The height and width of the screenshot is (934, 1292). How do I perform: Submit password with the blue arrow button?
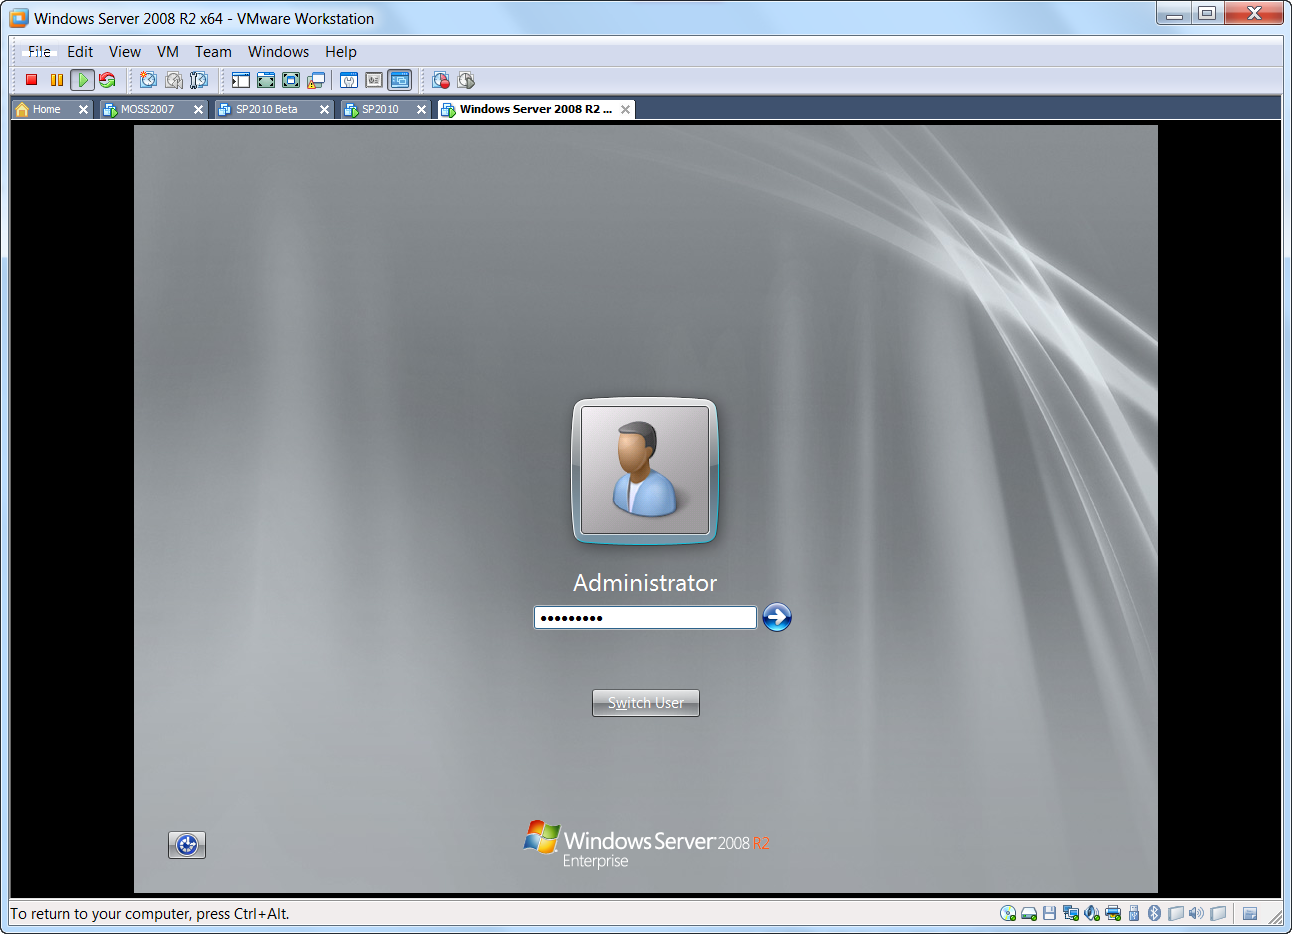(777, 617)
